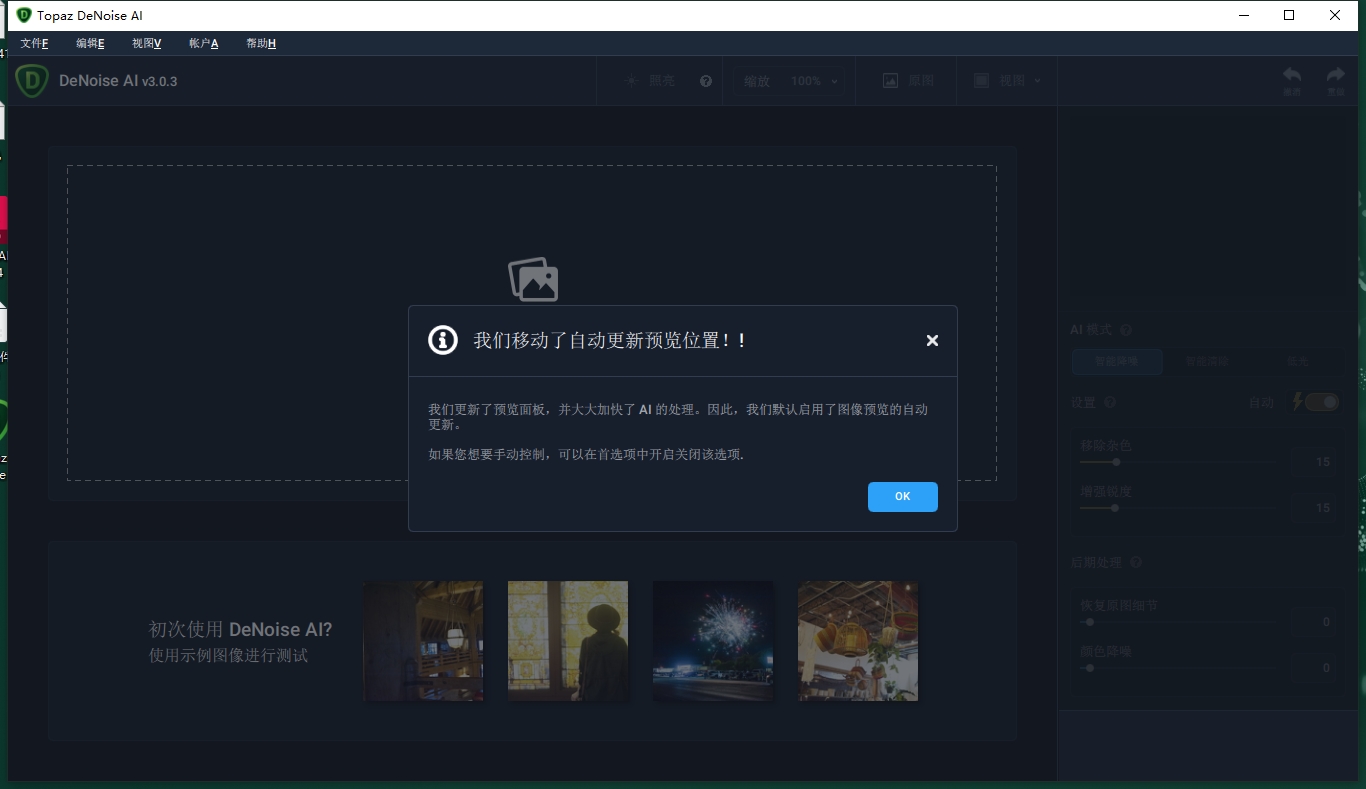
Task: Select the 低光 AI mode tab
Action: pos(1297,361)
